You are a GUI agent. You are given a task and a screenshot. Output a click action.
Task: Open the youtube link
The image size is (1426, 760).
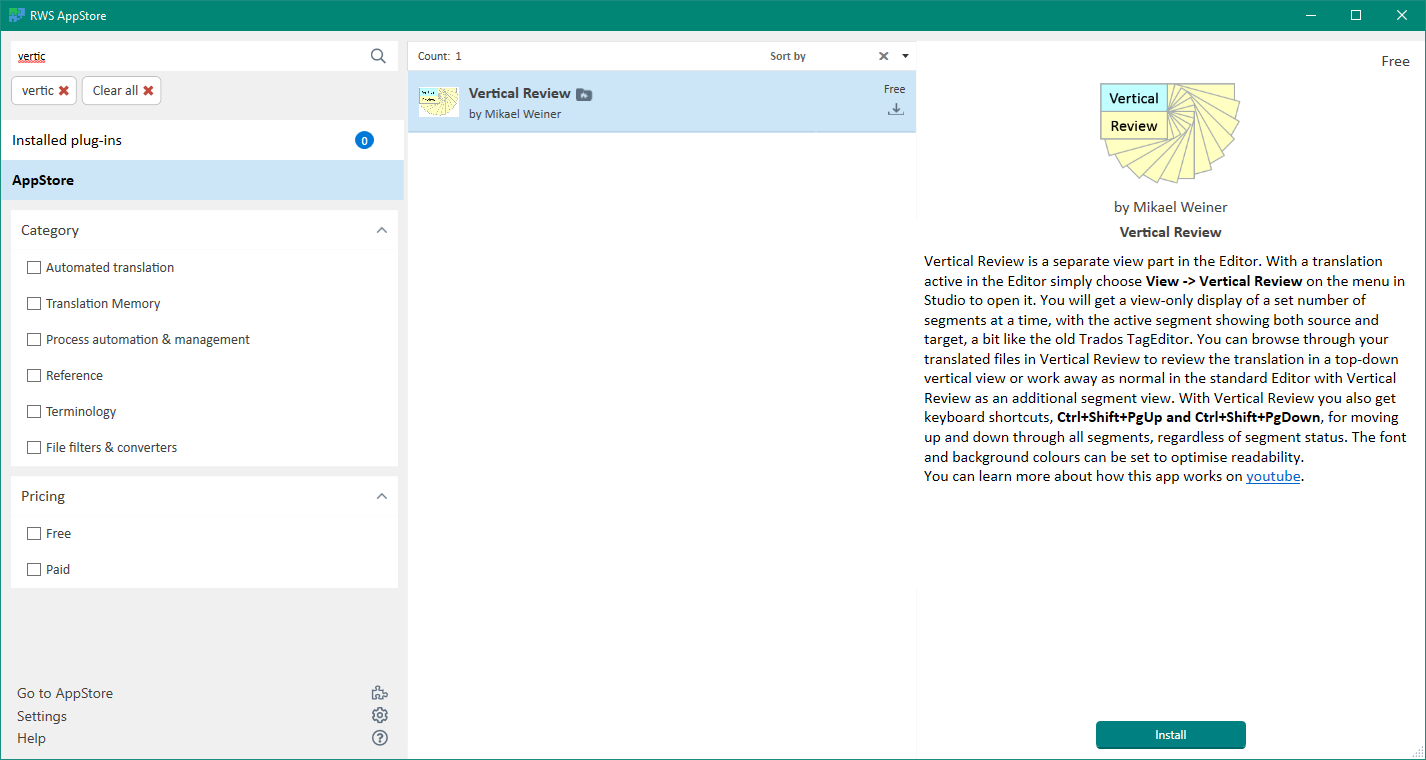point(1273,476)
